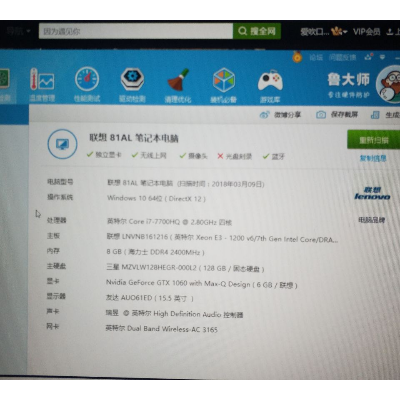Viewport: 400px width, 400px height.
Task: Open 游戏库 game library gamepad
Action: pyautogui.click(x=270, y=86)
